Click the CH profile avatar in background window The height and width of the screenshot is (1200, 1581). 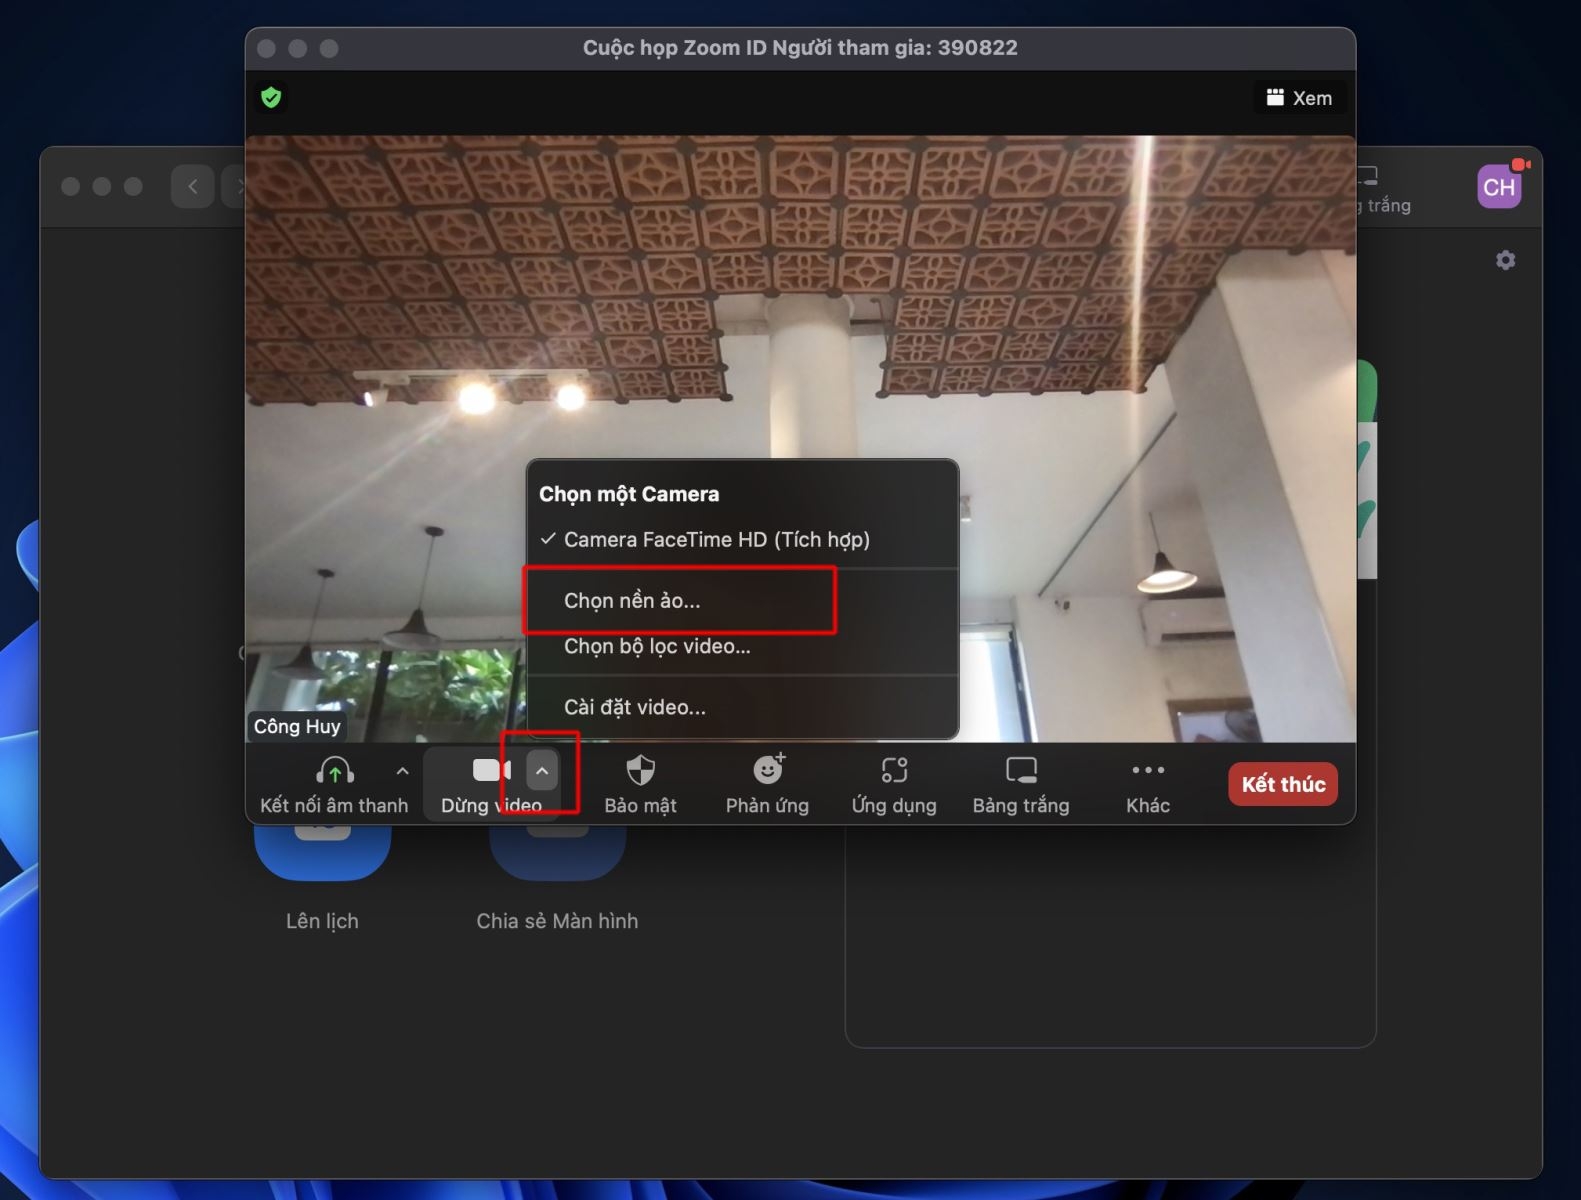click(x=1499, y=187)
